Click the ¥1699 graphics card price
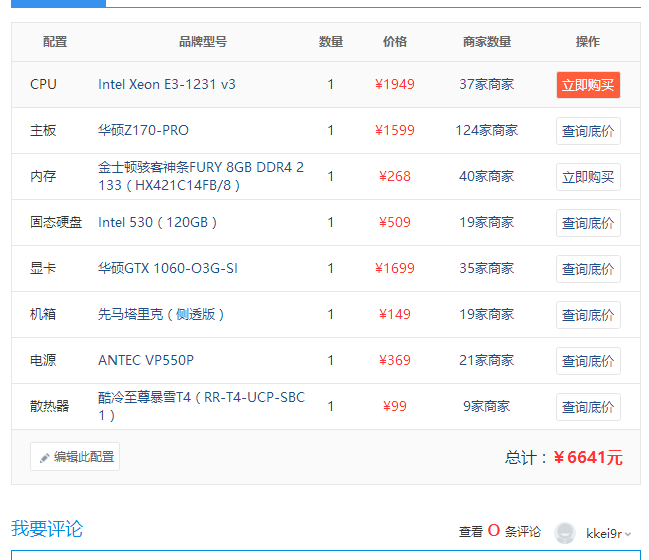This screenshot has height=560, width=649. coord(394,268)
